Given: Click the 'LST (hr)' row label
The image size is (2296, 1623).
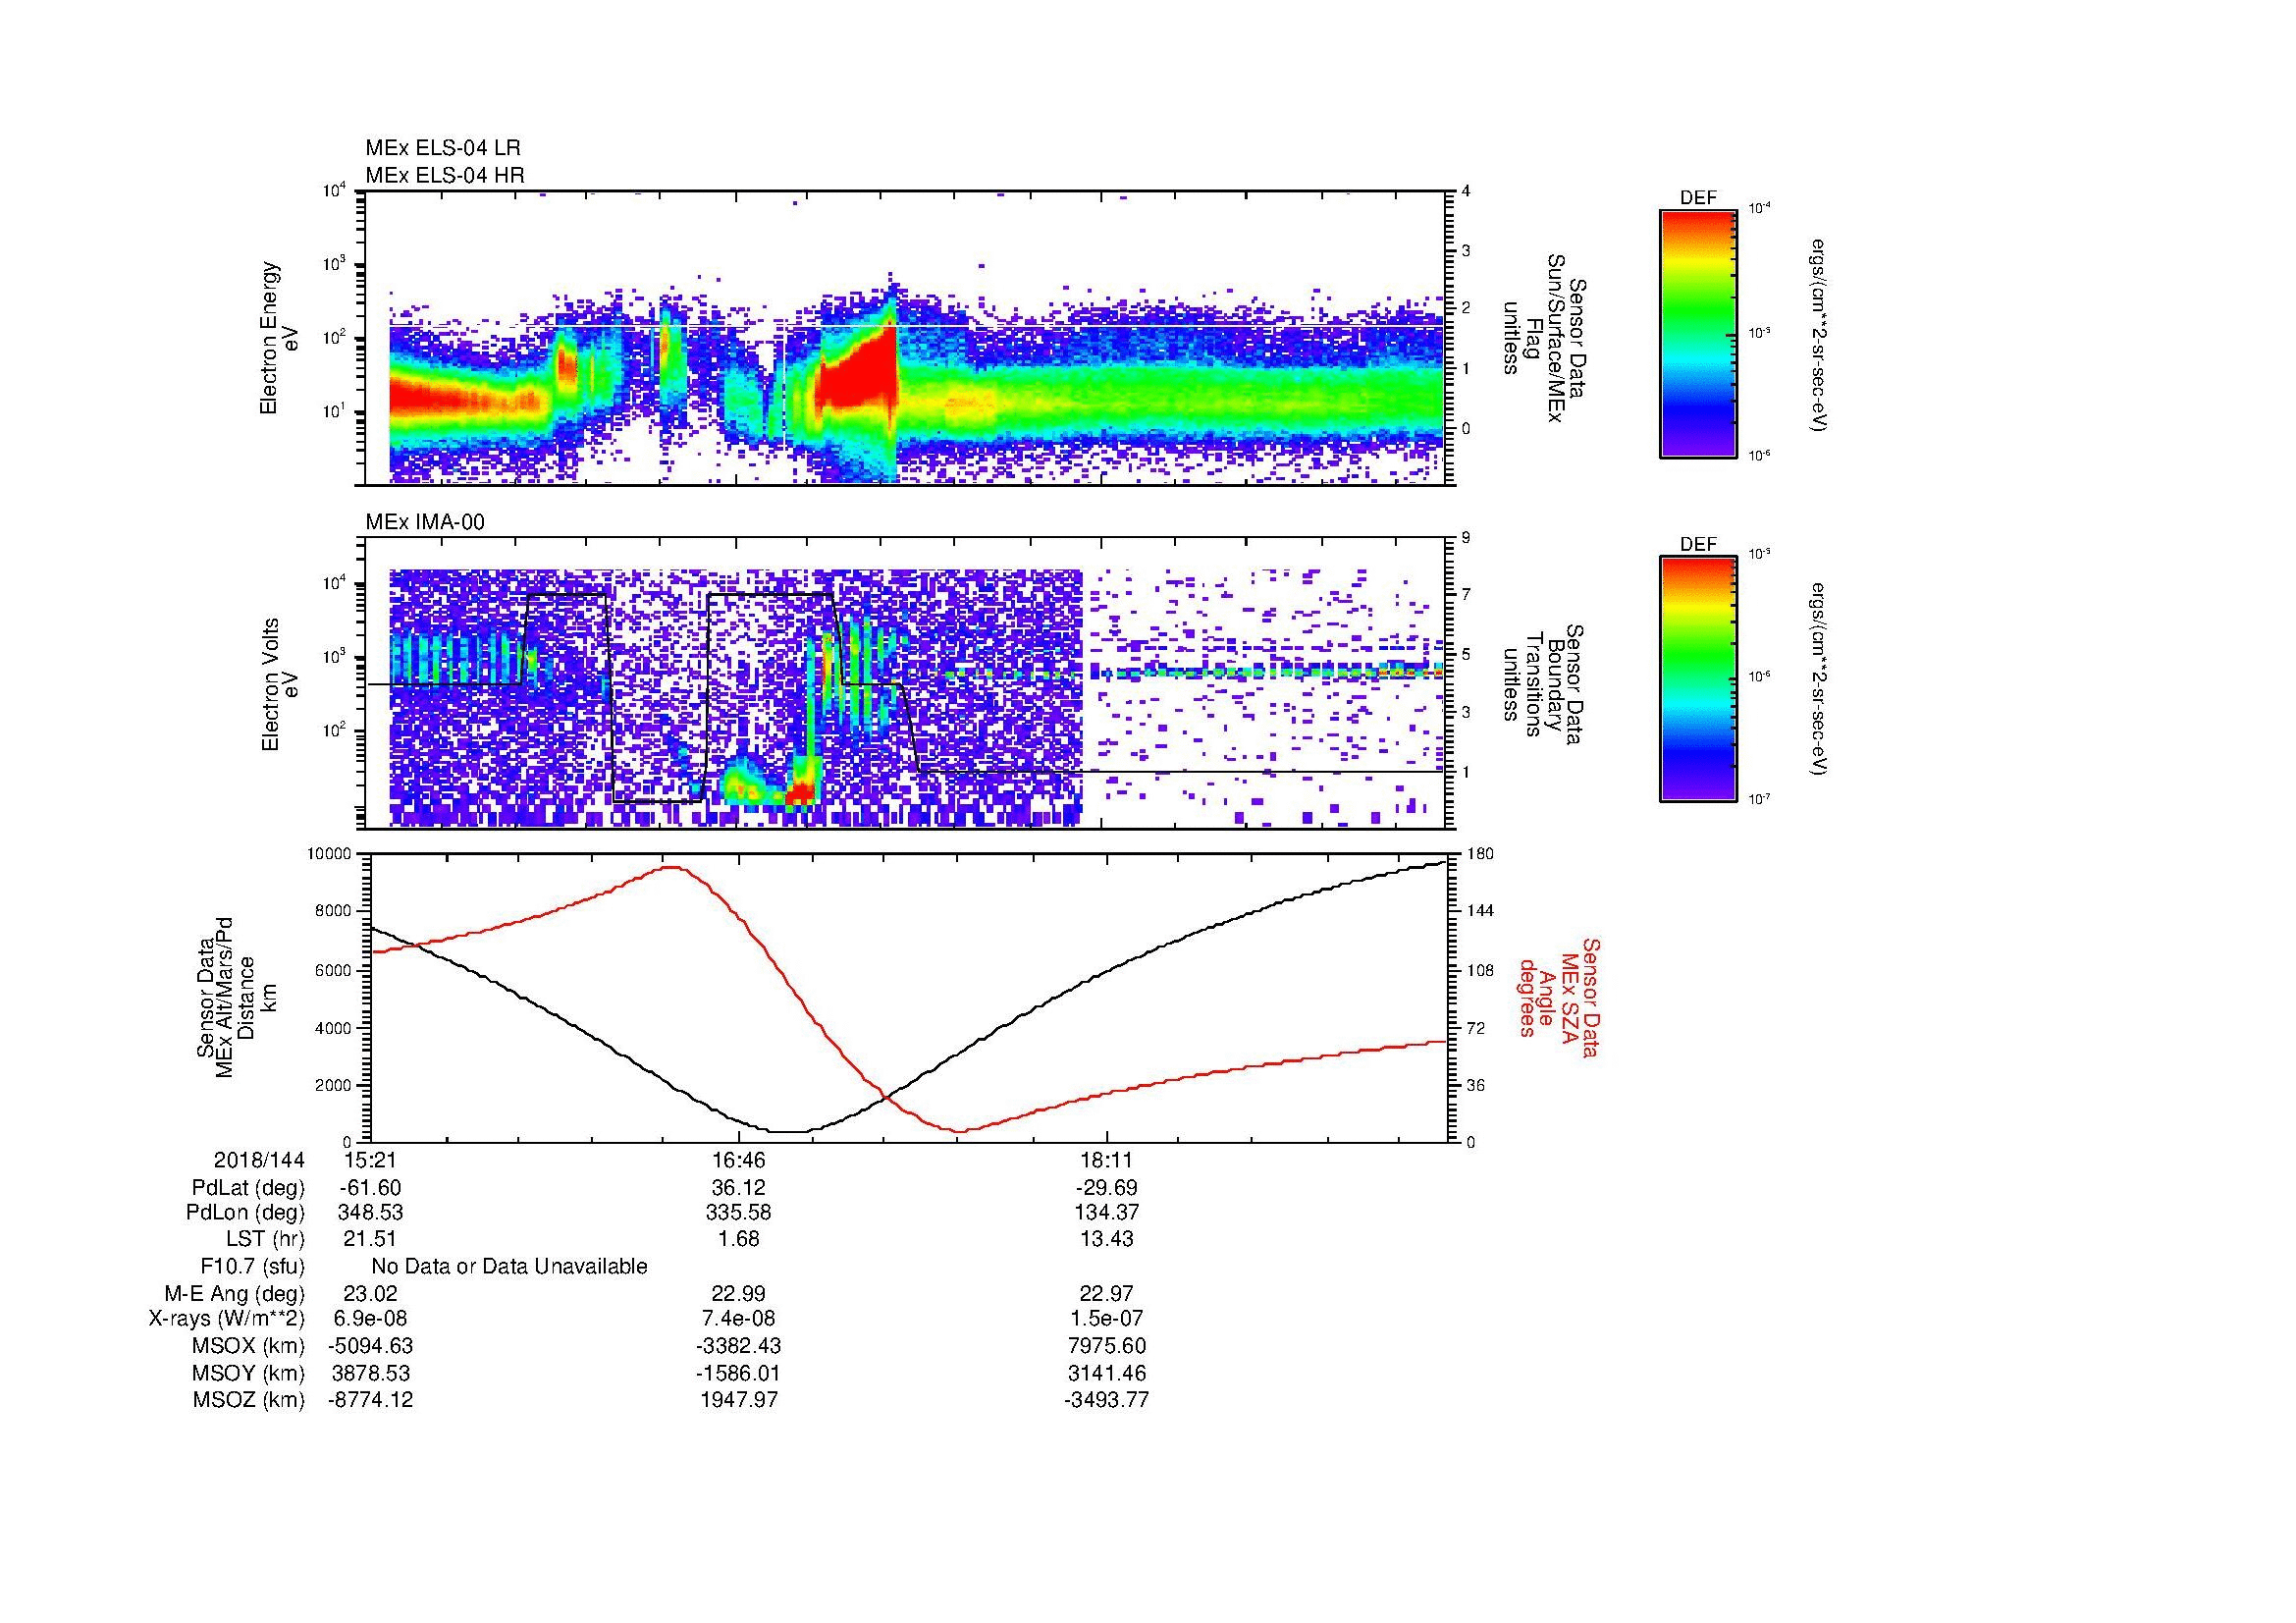Looking at the screenshot, I should coord(265,1239).
